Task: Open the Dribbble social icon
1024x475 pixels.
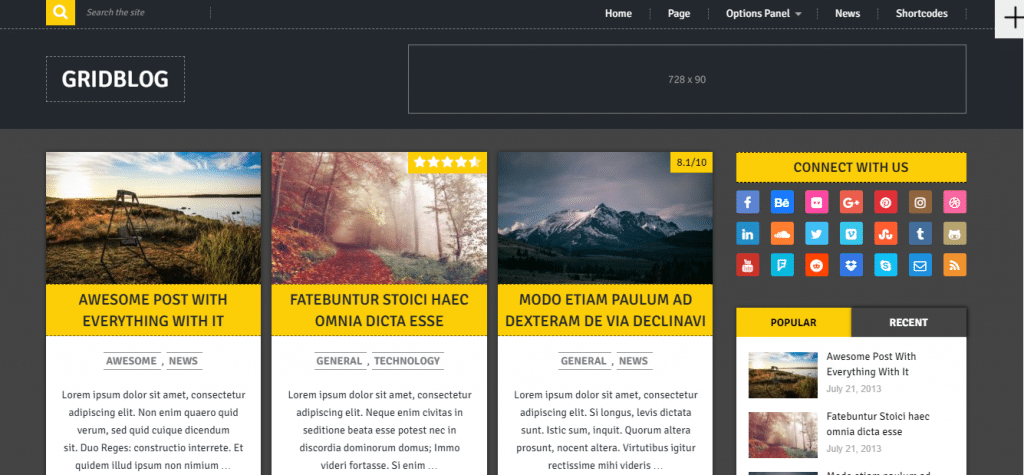Action: click(955, 203)
